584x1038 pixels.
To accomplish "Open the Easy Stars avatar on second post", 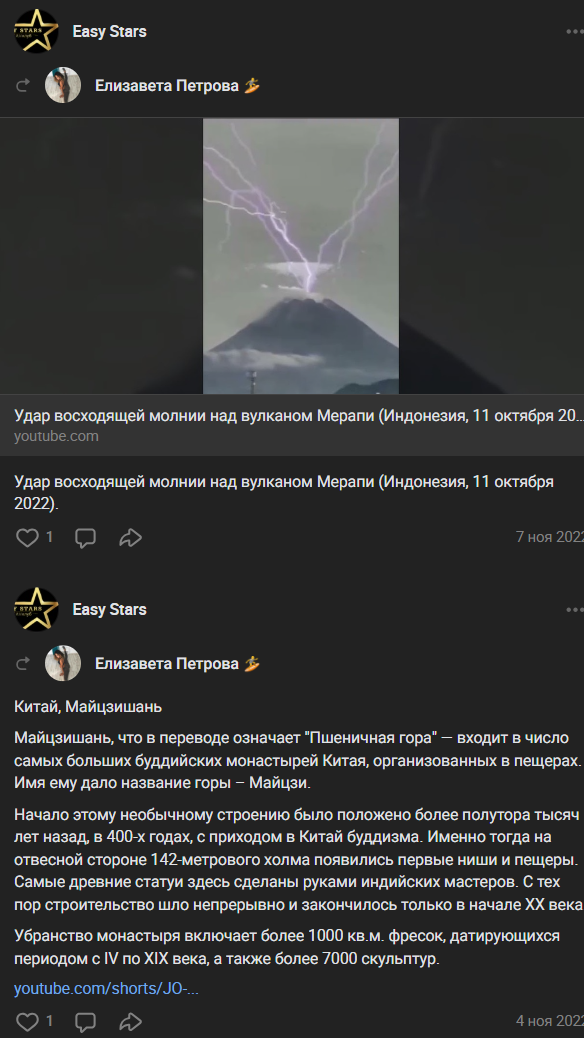I will tap(36, 609).
